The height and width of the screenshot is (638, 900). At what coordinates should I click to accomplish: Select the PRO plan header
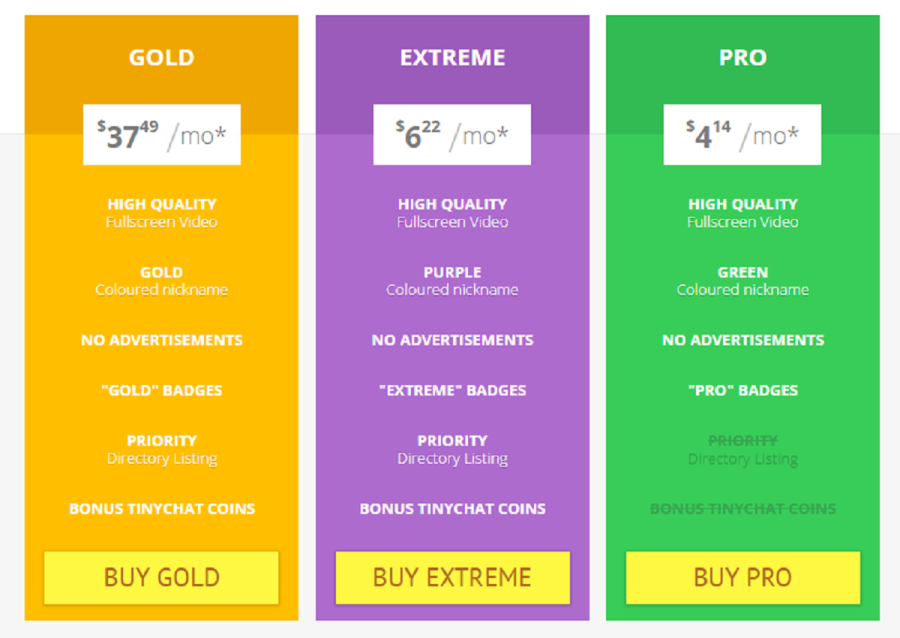pos(742,58)
